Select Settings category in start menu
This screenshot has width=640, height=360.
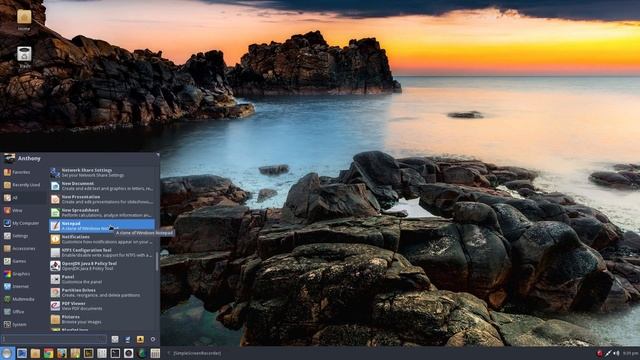pyautogui.click(x=24, y=236)
